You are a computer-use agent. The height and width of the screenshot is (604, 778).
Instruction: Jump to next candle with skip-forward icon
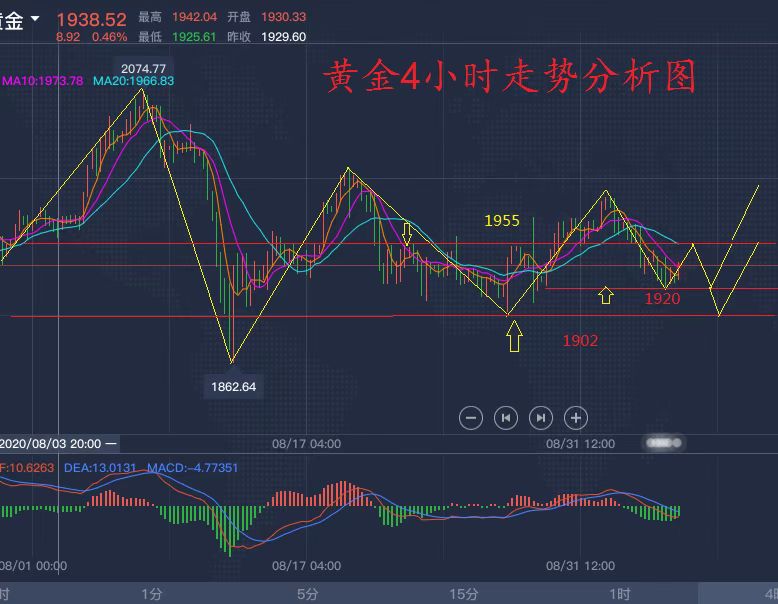coord(541,418)
